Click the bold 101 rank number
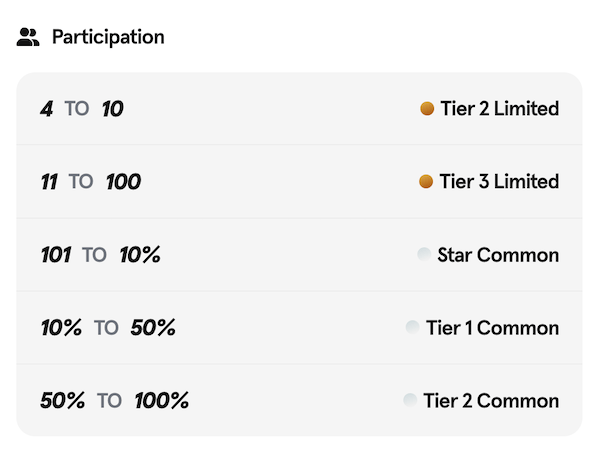The height and width of the screenshot is (455, 600). click(x=55, y=255)
